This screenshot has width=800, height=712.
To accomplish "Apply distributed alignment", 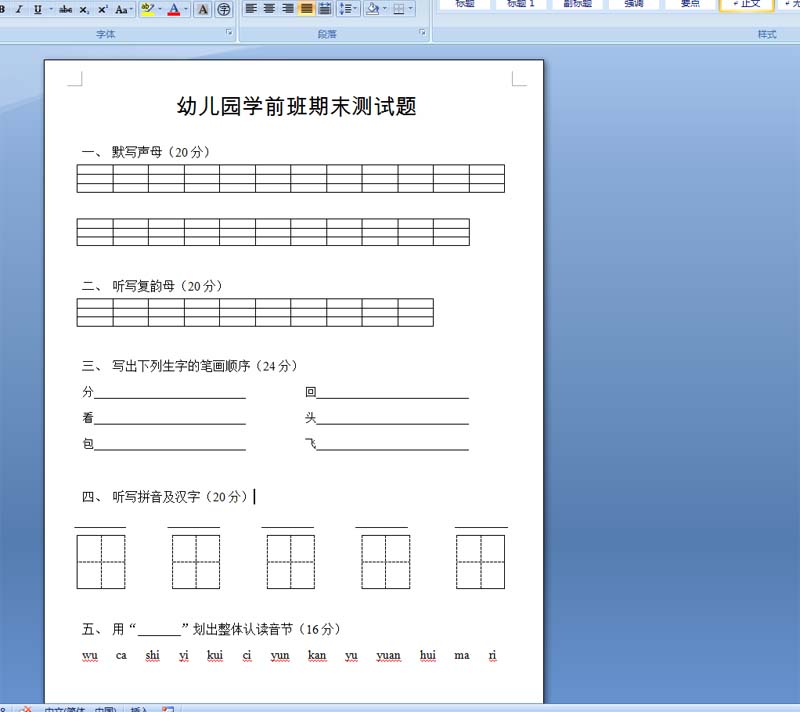I will tap(324, 9).
